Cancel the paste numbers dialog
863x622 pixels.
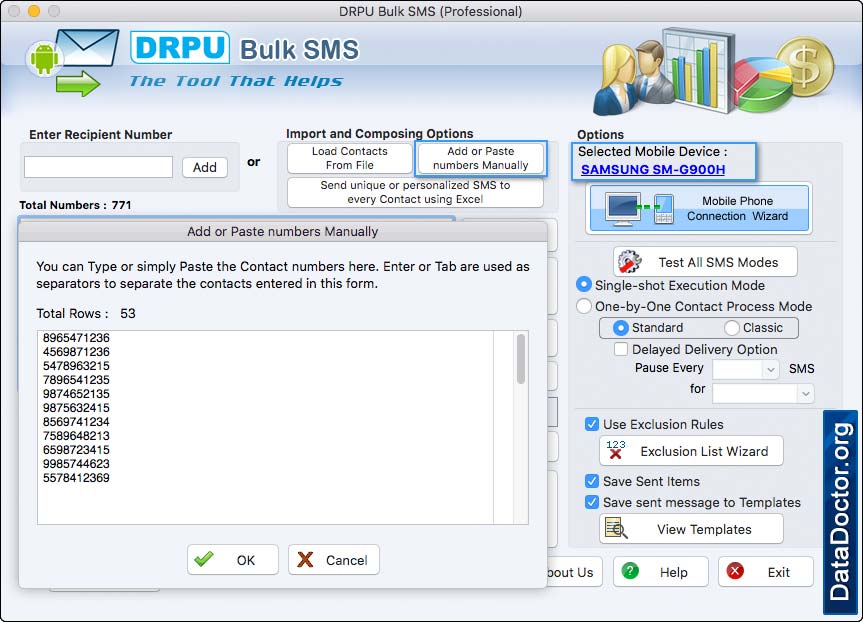[334, 560]
